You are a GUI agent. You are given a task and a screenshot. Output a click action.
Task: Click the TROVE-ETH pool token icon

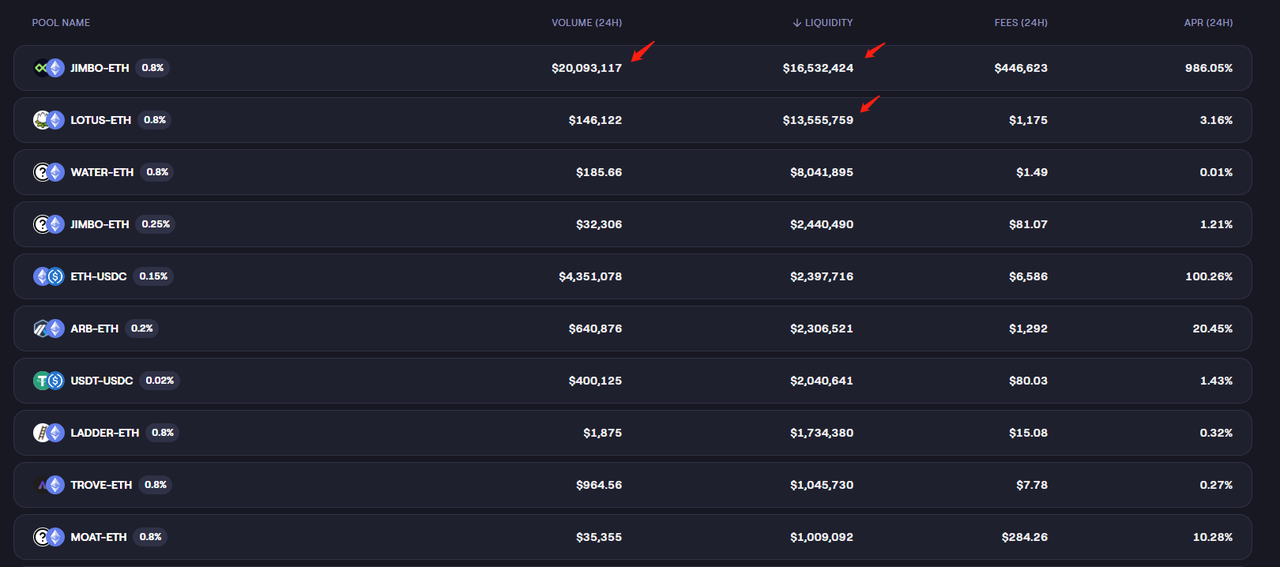49,485
